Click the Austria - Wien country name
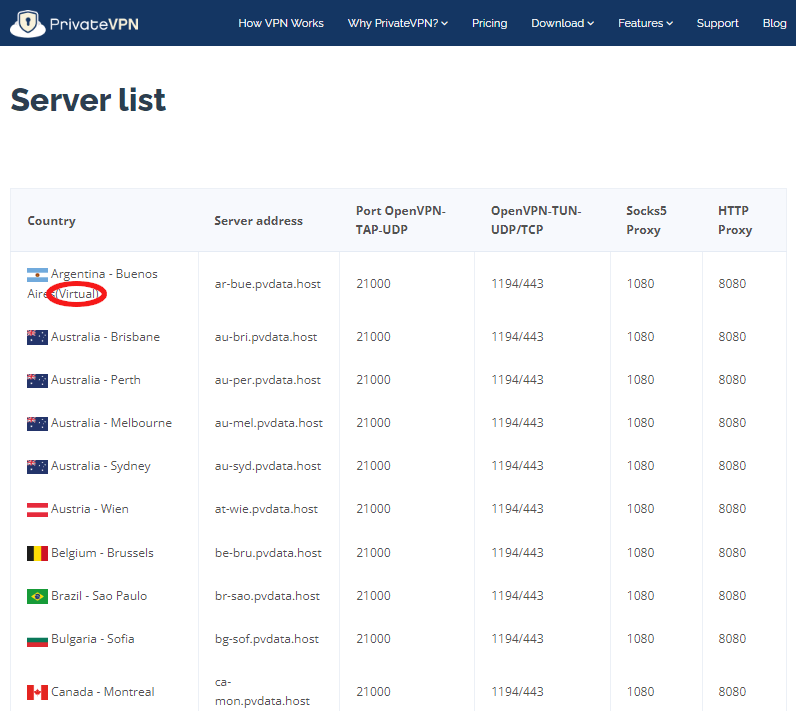Image resolution: width=796 pixels, height=711 pixels. click(89, 509)
